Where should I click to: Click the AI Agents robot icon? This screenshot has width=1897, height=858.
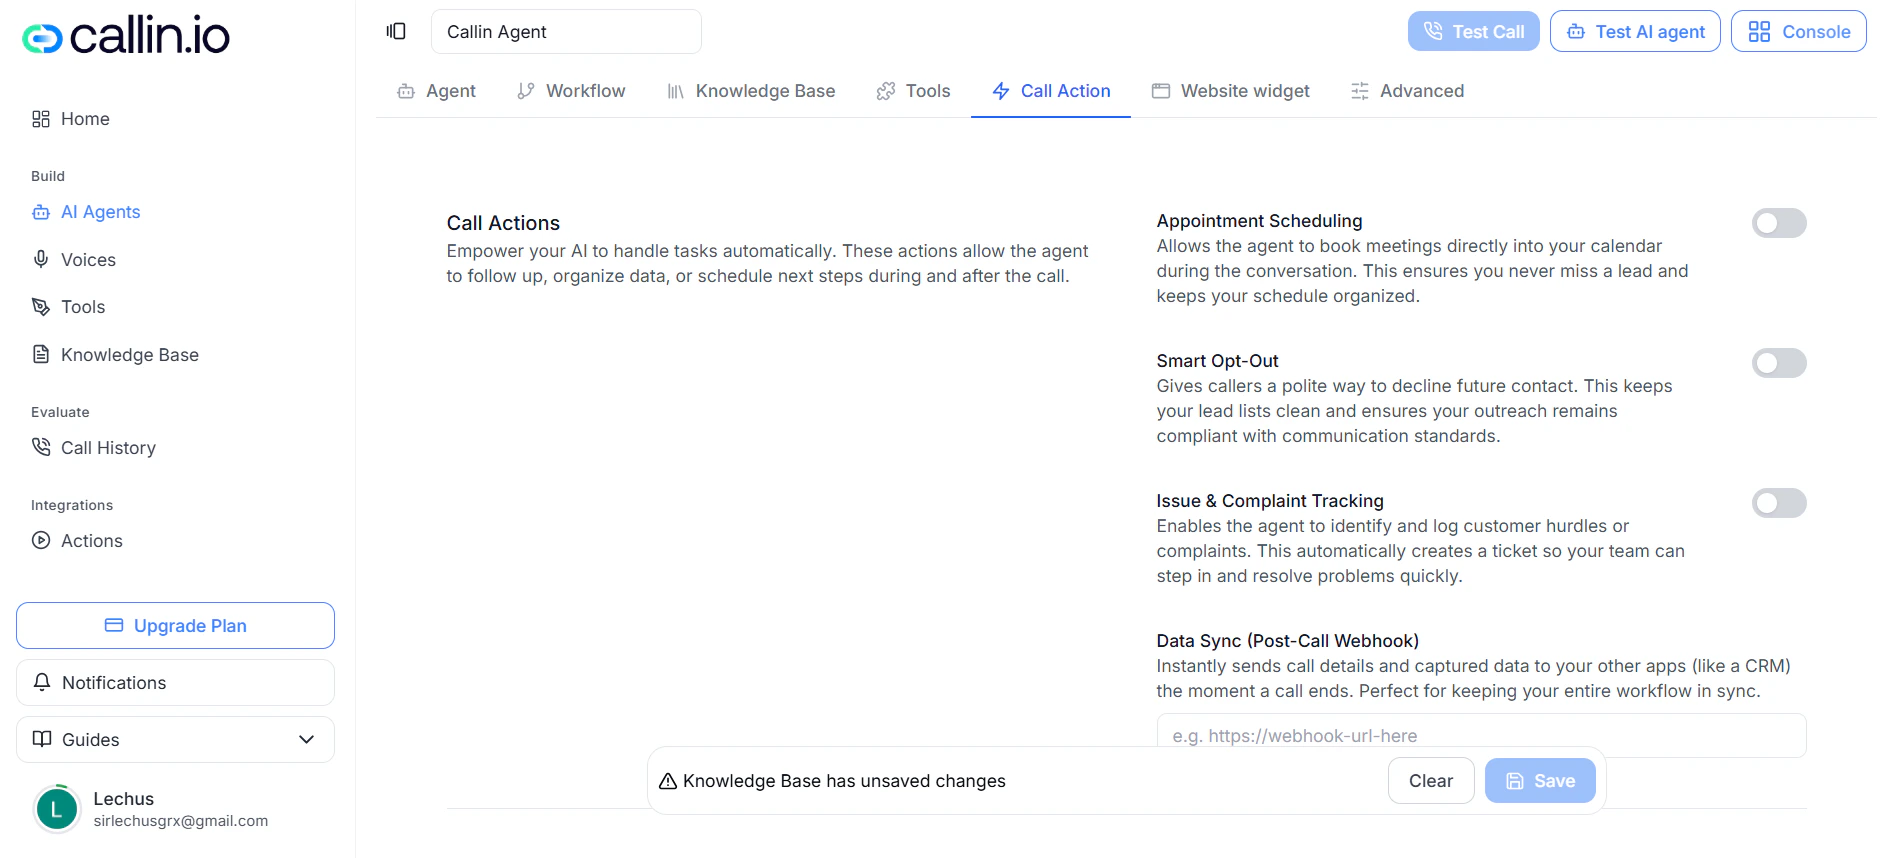[x=41, y=212]
